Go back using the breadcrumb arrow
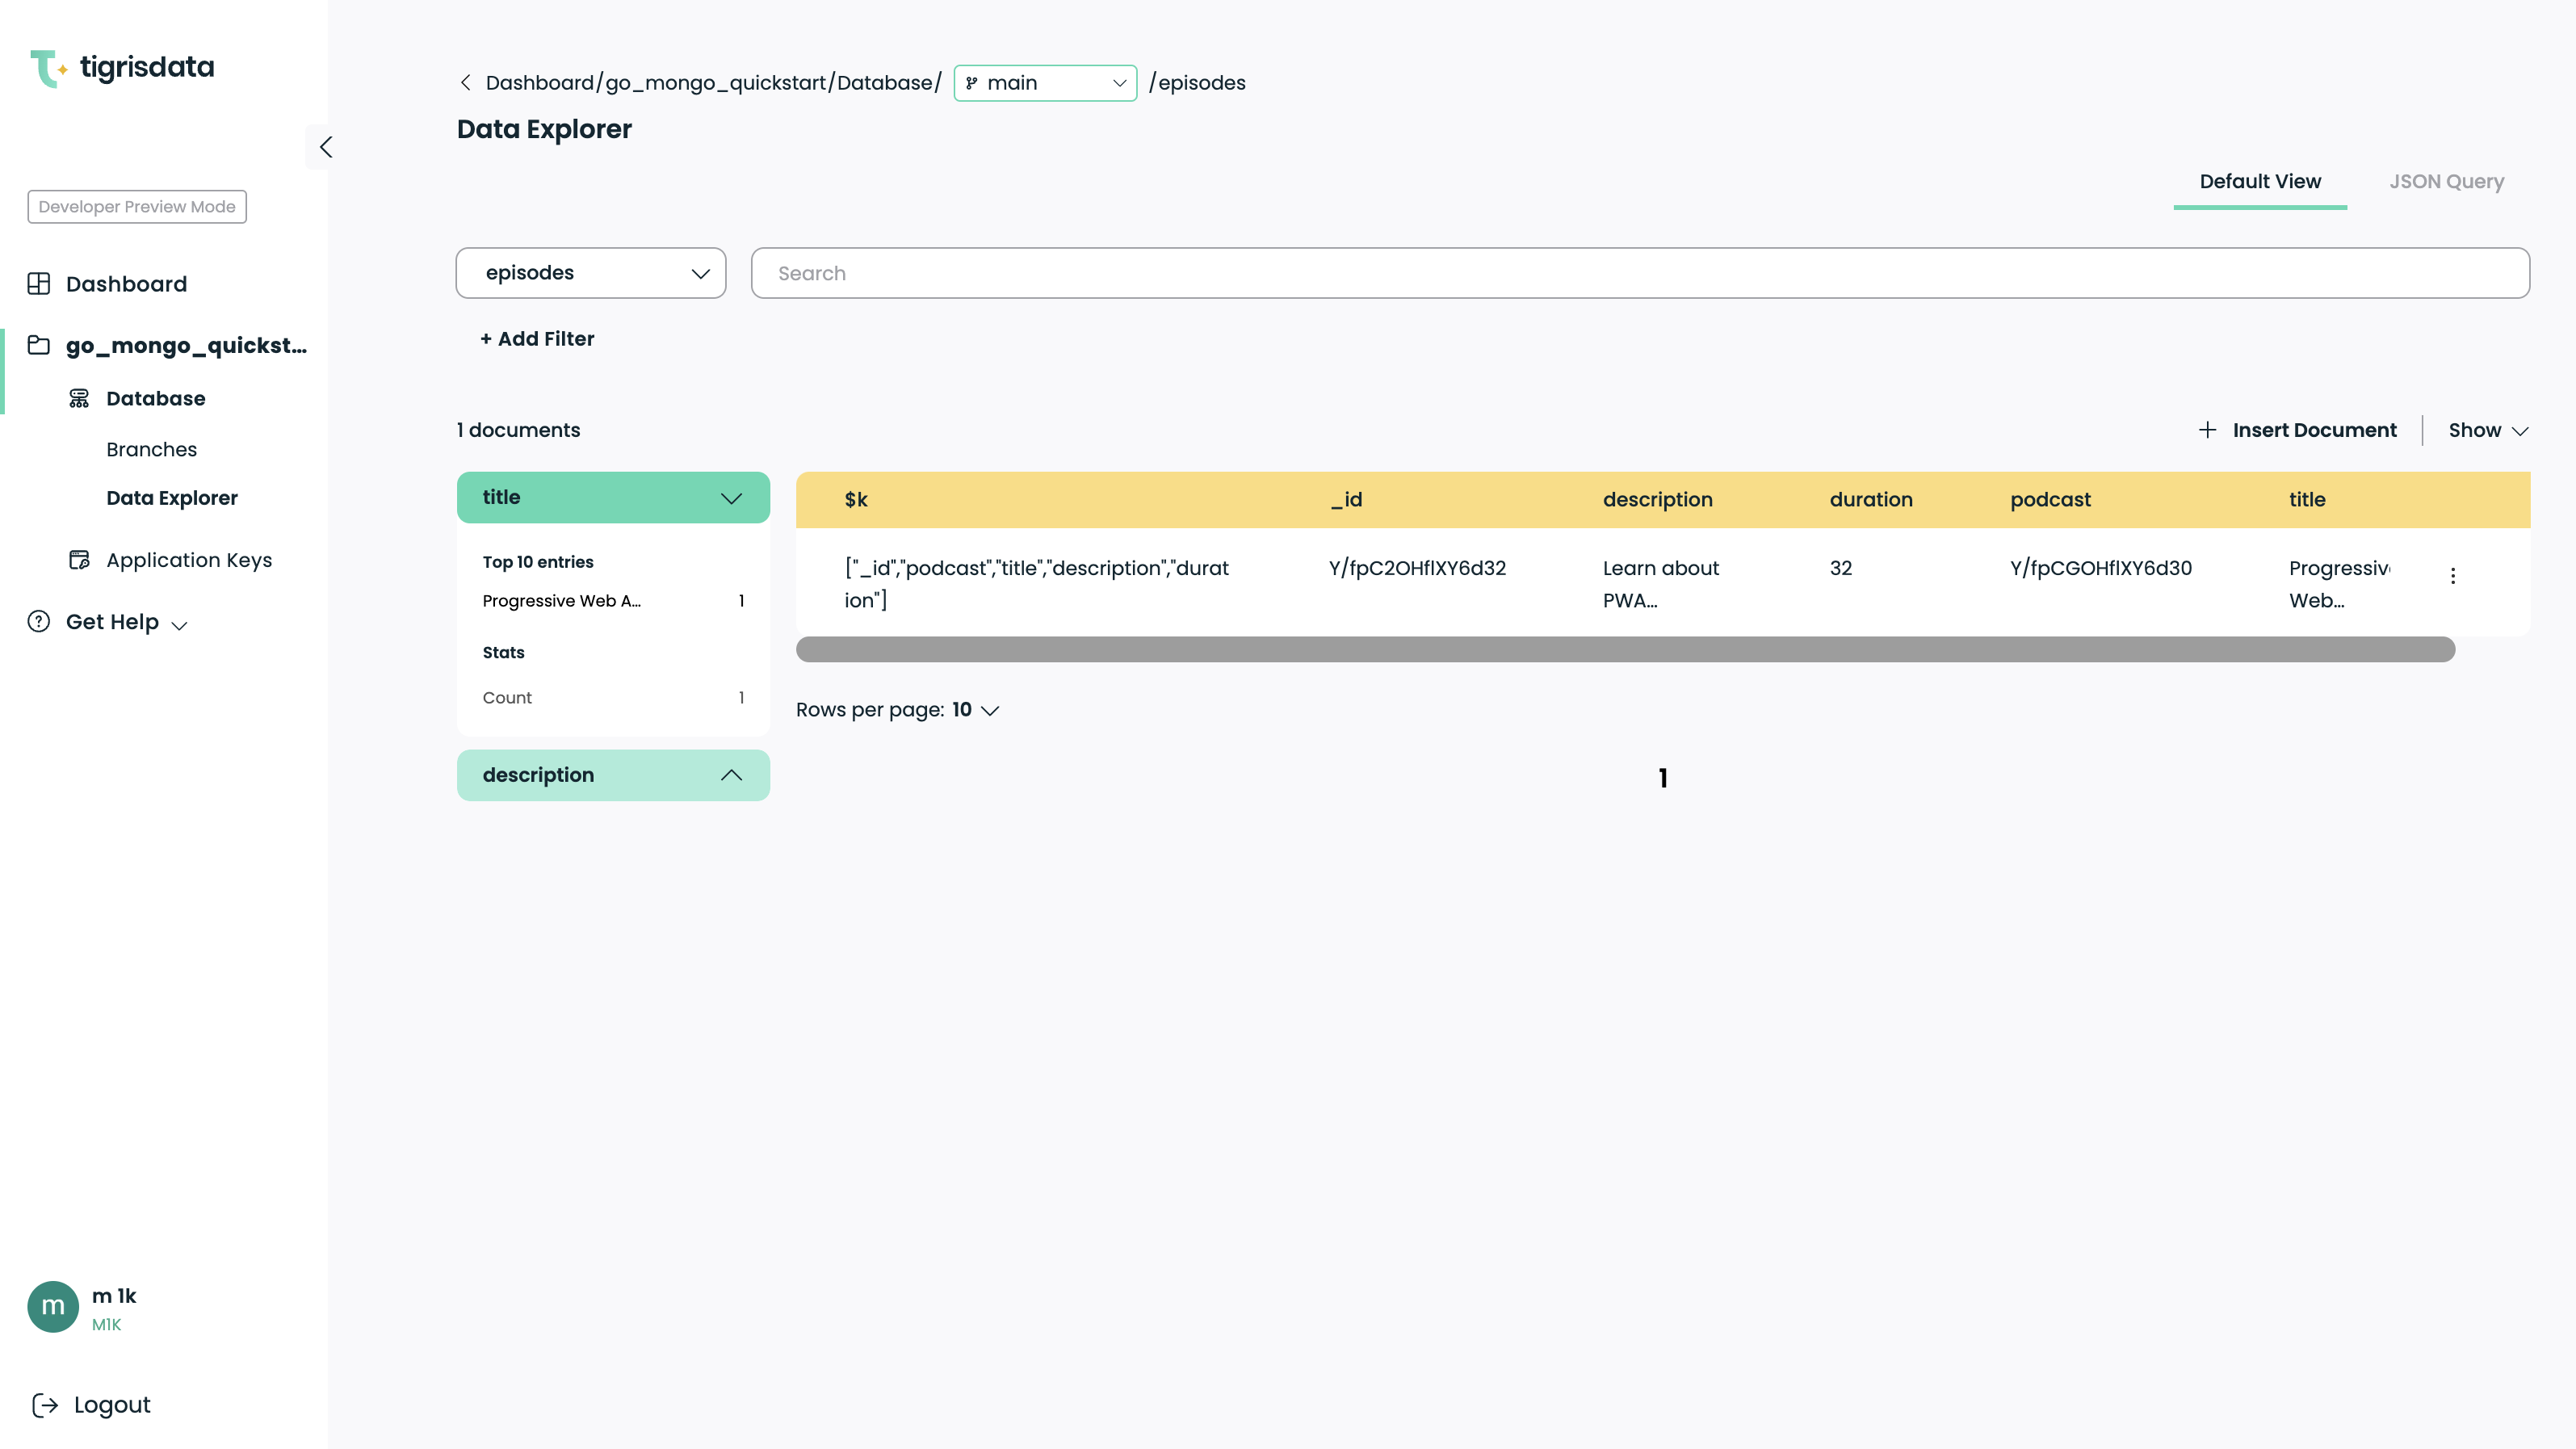The height and width of the screenshot is (1449, 2576). point(465,83)
